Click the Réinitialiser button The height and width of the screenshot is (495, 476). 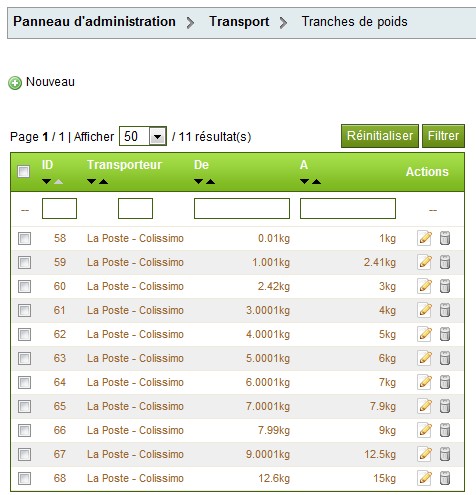380,136
